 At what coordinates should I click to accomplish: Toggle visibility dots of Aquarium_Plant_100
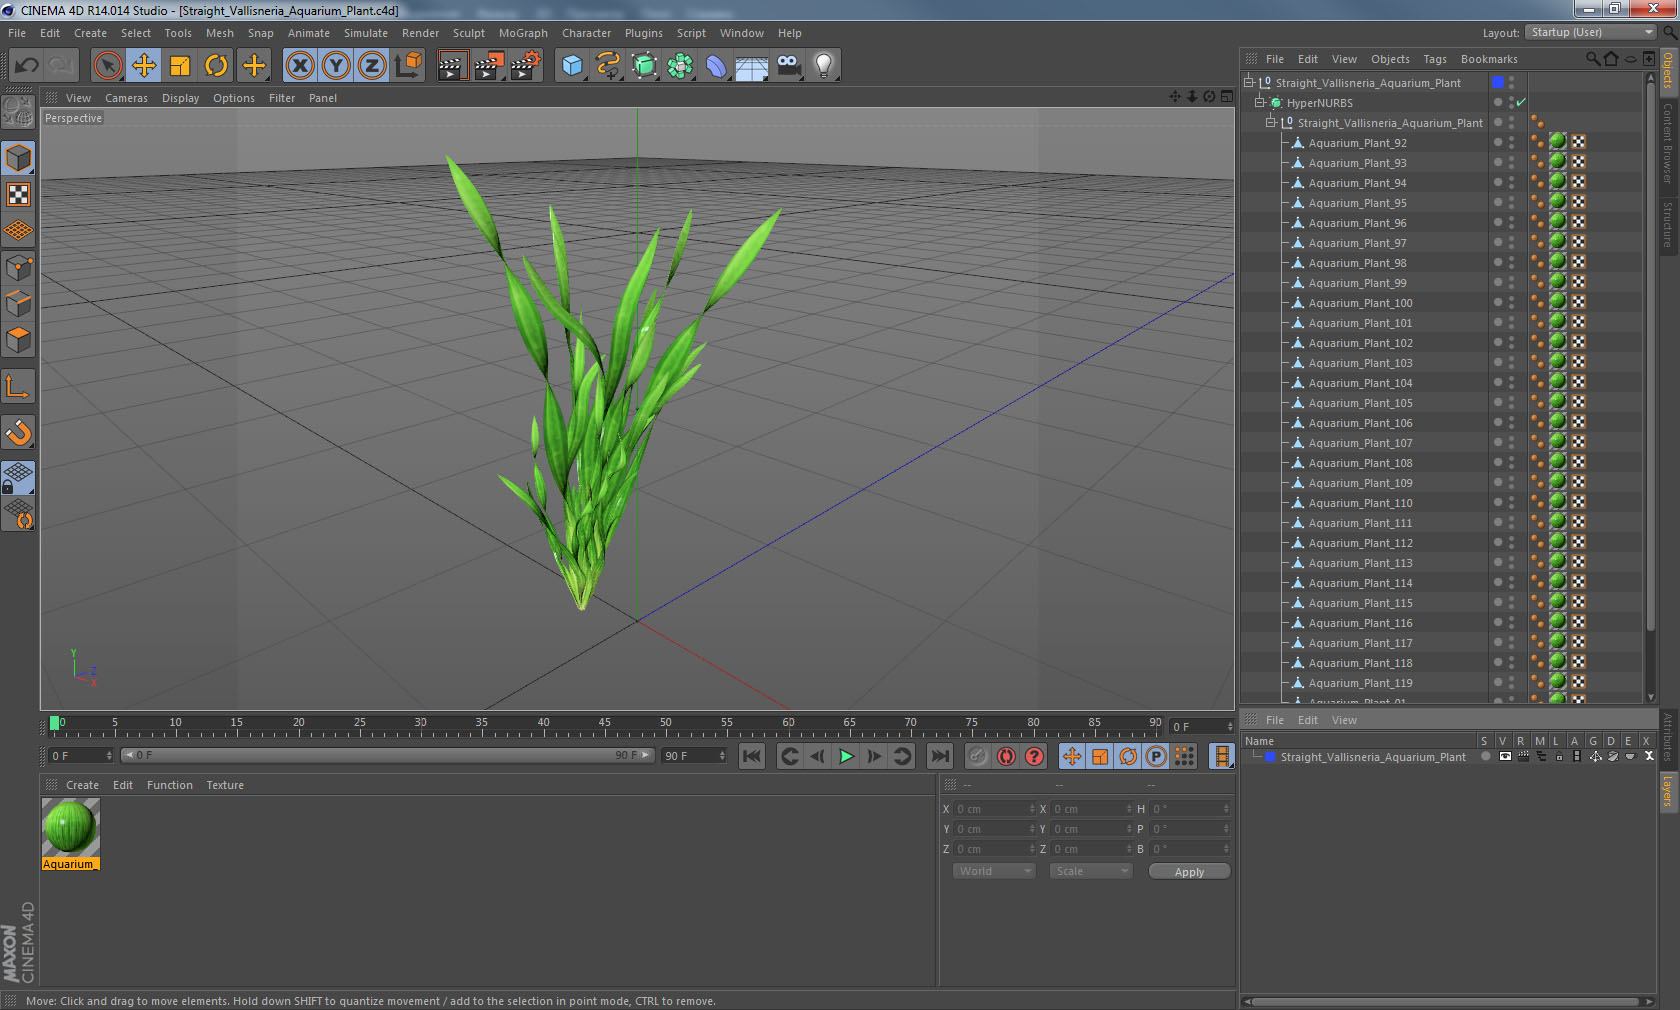click(x=1511, y=302)
